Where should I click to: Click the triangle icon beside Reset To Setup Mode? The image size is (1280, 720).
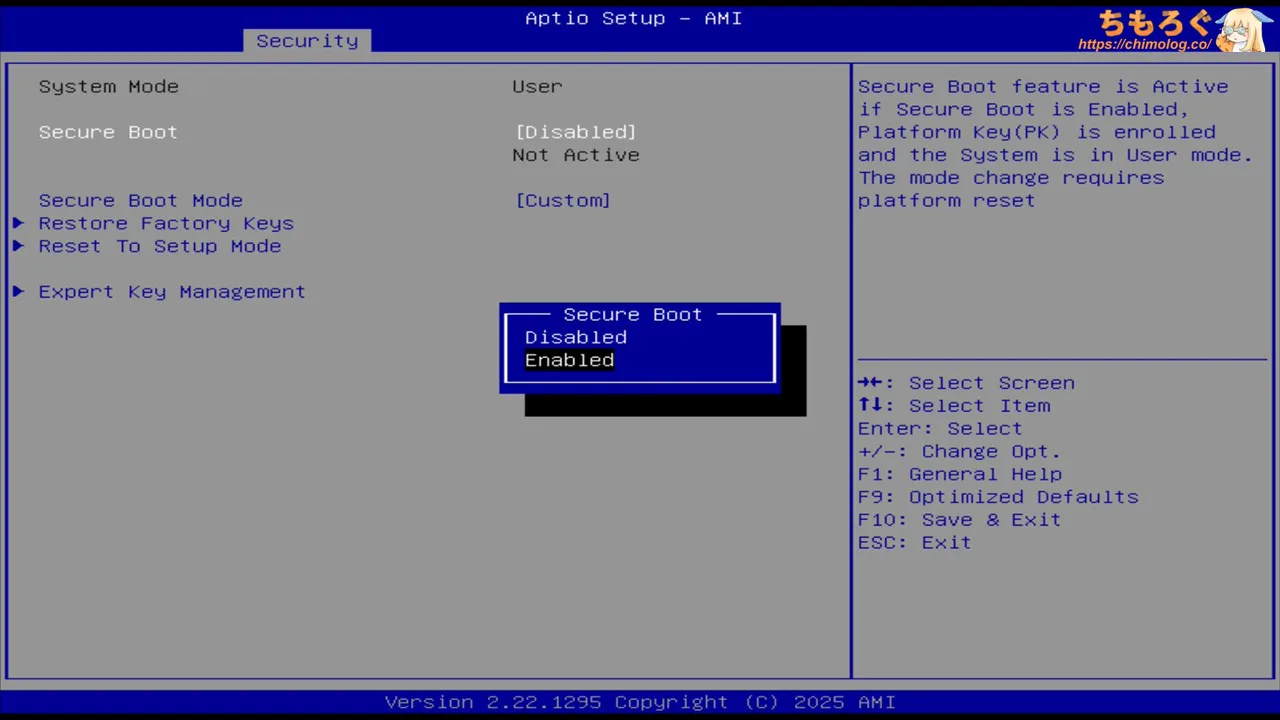pos(18,246)
